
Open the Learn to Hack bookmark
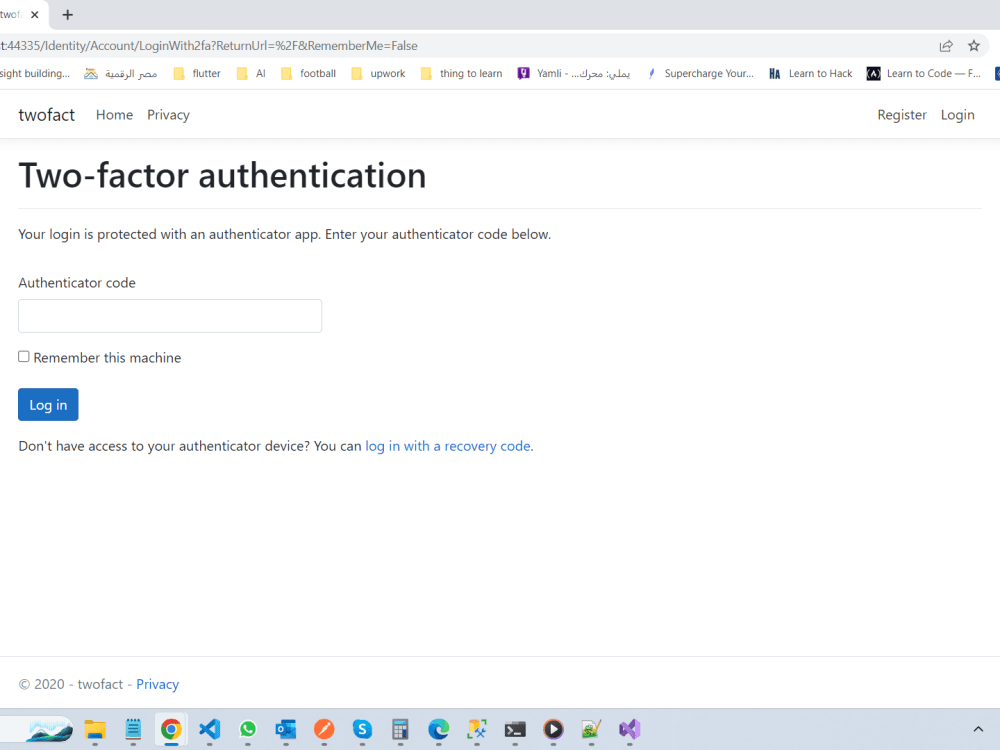810,72
